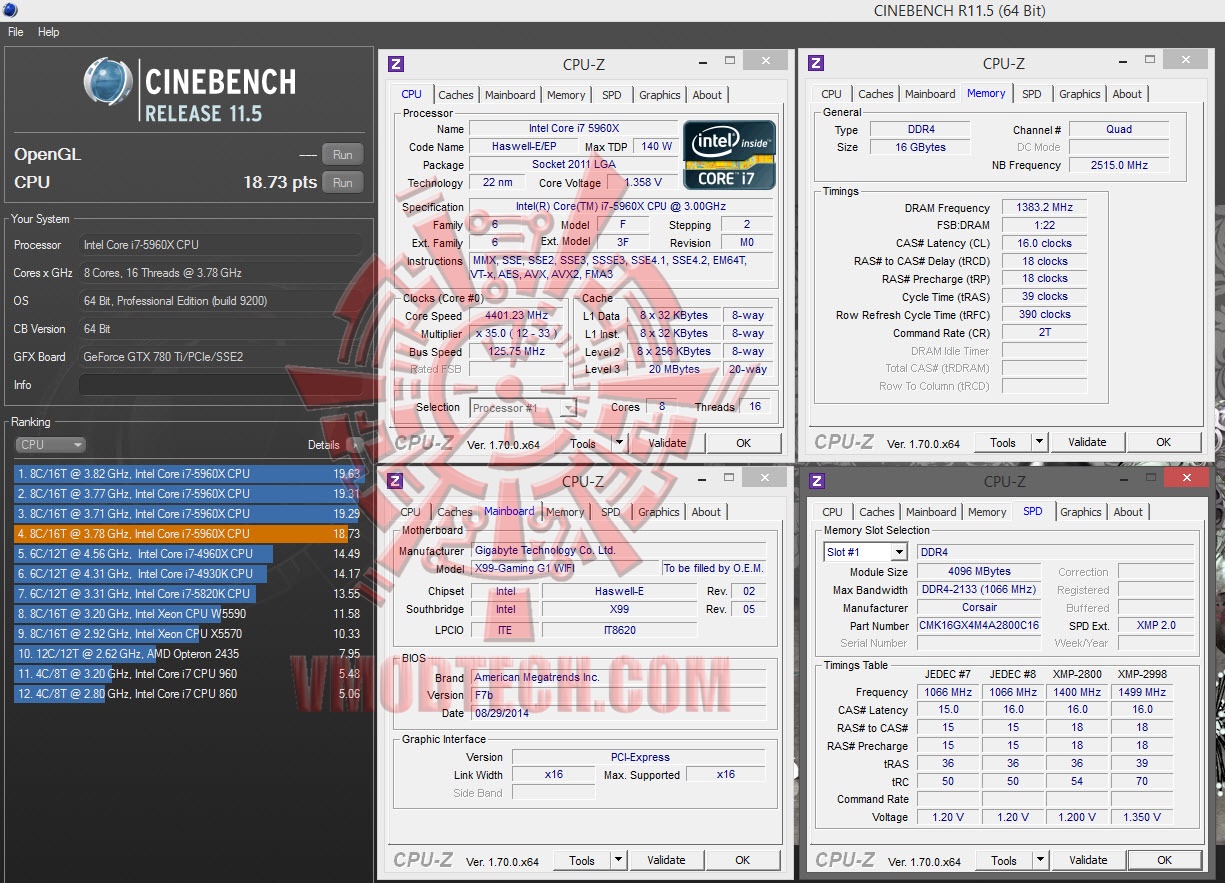Viewport: 1225px width, 883px height.
Task: Click OK in CPU window
Action: tap(744, 443)
